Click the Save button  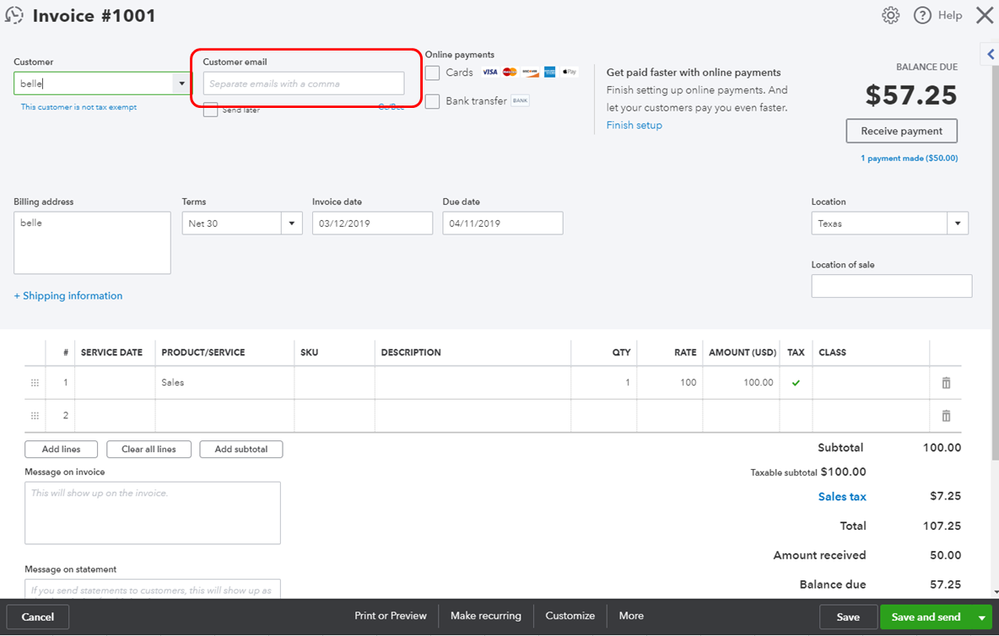click(x=848, y=617)
